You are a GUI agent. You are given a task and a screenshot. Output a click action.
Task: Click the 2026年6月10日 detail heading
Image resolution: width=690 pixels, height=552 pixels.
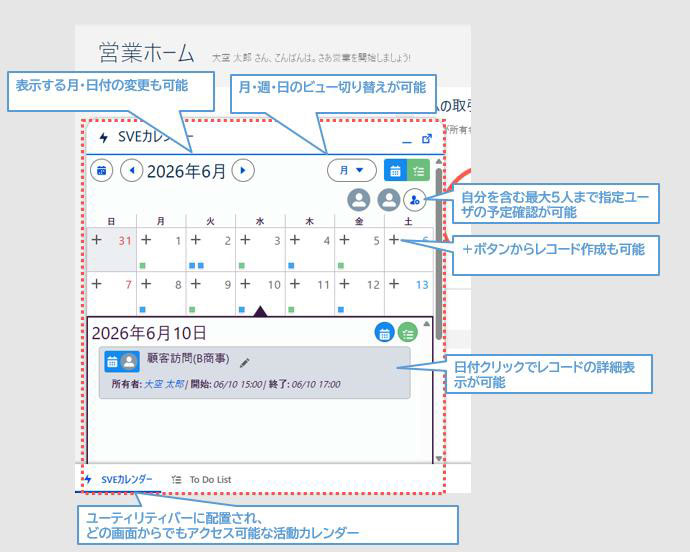point(149,333)
